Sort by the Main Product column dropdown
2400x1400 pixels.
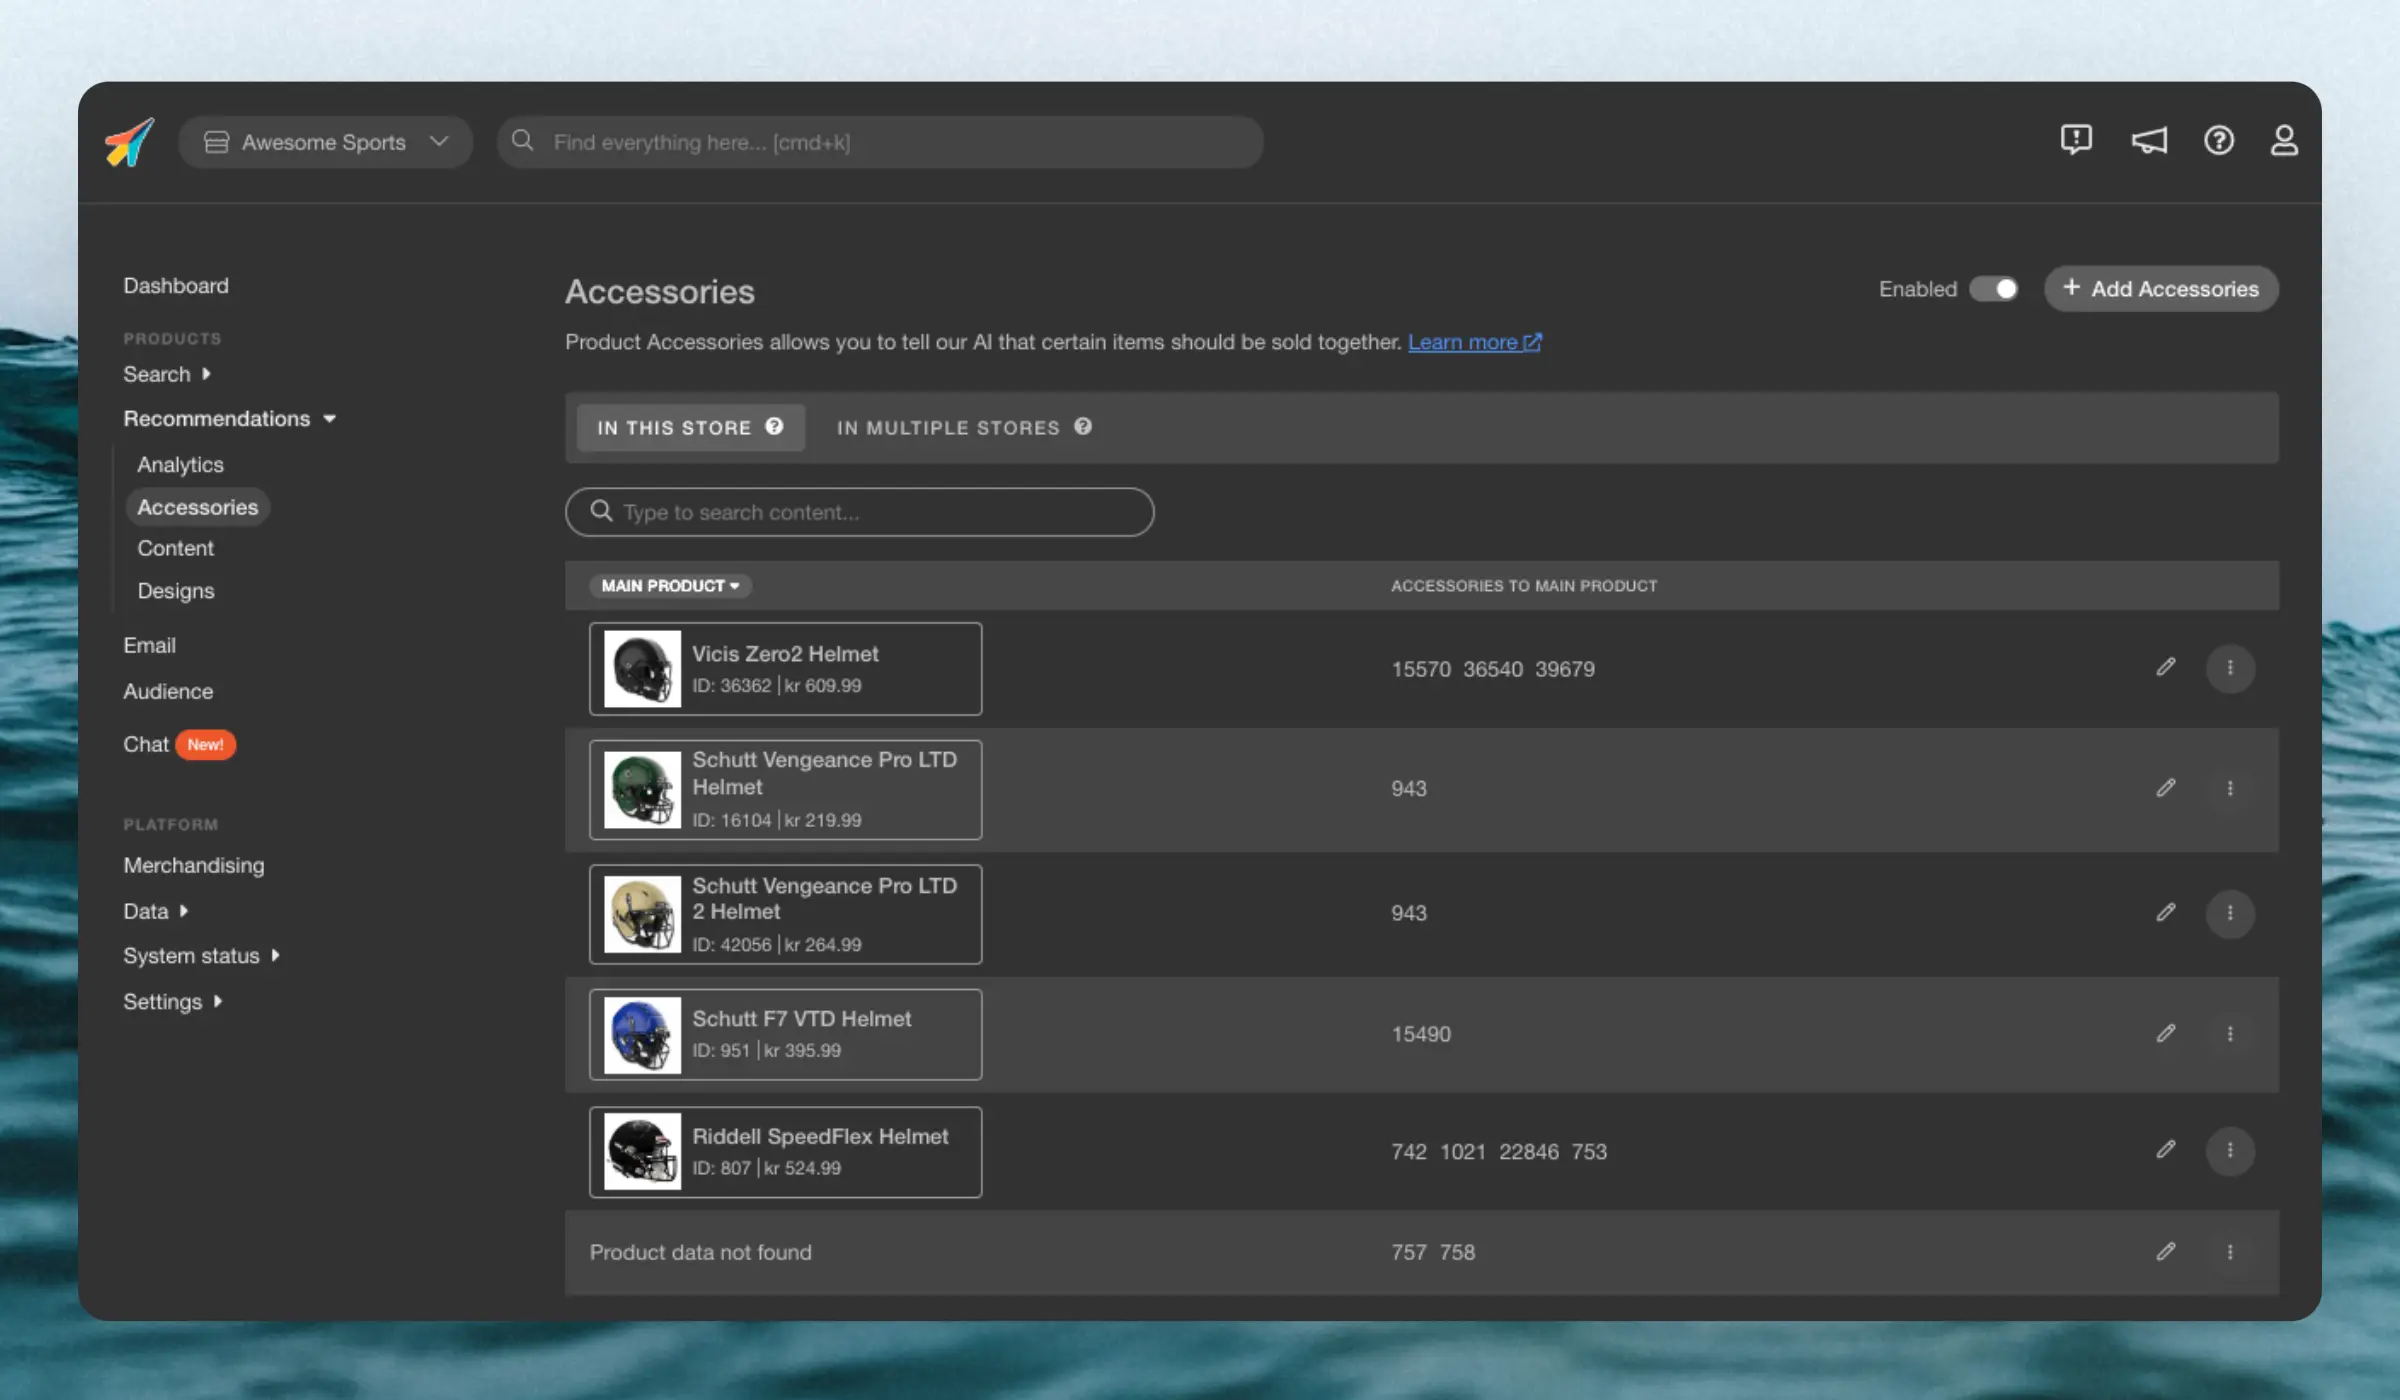pyautogui.click(x=670, y=585)
